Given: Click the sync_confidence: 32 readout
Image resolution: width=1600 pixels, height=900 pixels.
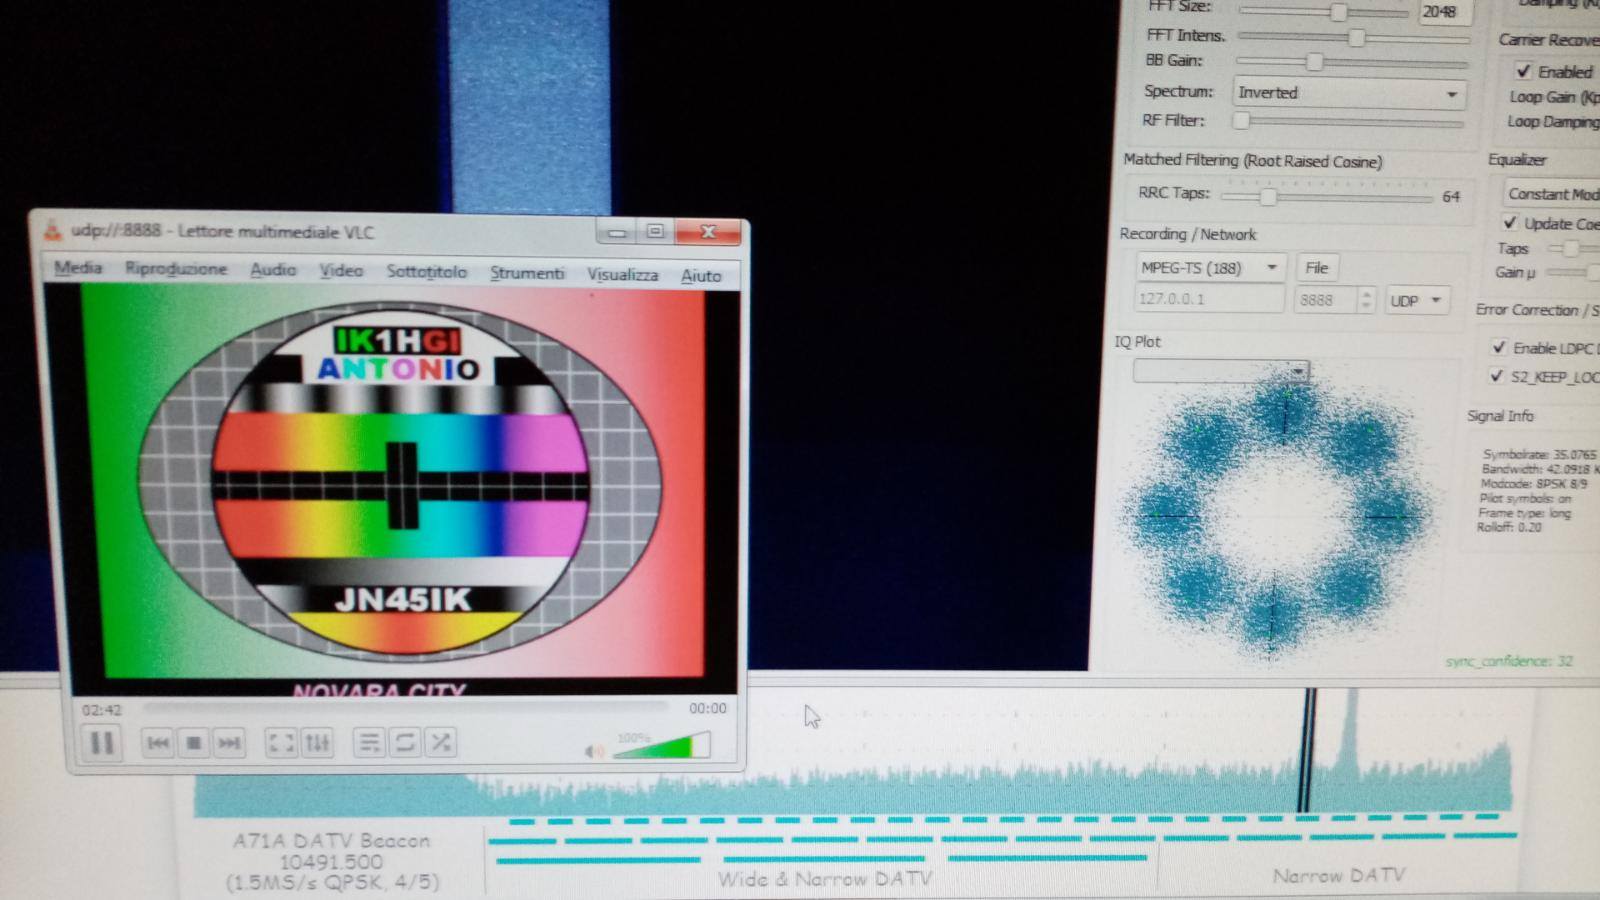Looking at the screenshot, I should click(x=1509, y=661).
